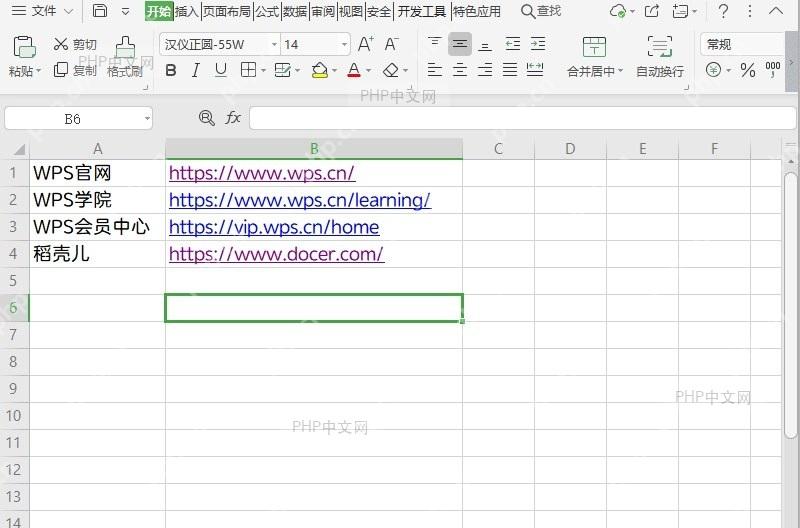
Task: Click the justify alignment icon
Action: [510, 70]
